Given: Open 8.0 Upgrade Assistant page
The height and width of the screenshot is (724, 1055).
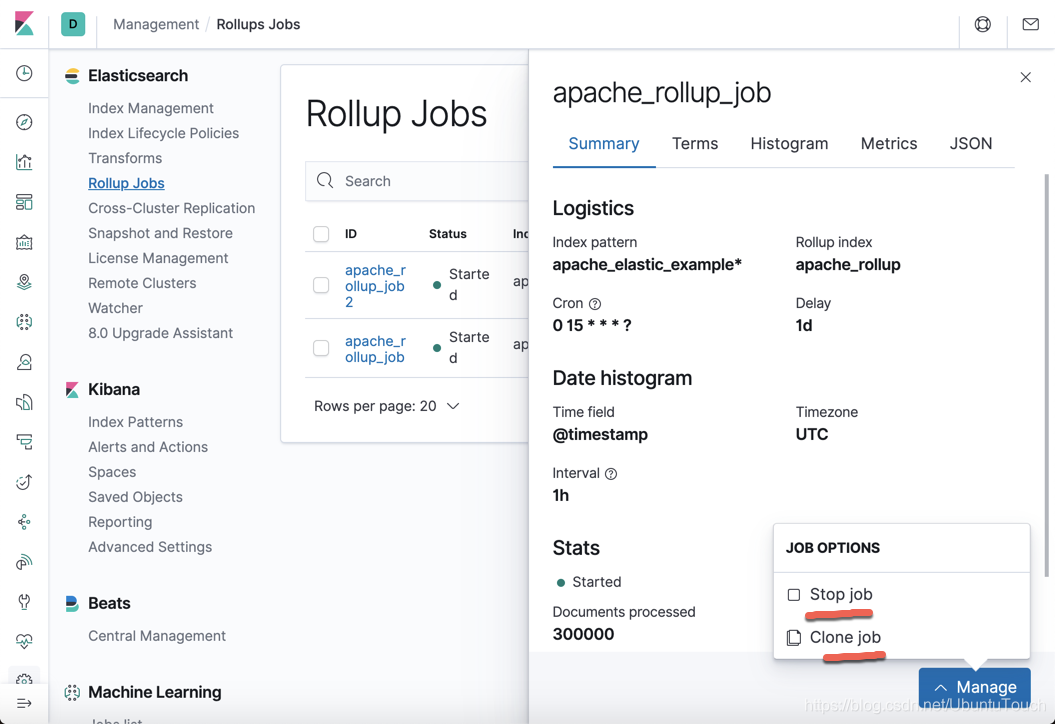Looking at the screenshot, I should [x=160, y=333].
